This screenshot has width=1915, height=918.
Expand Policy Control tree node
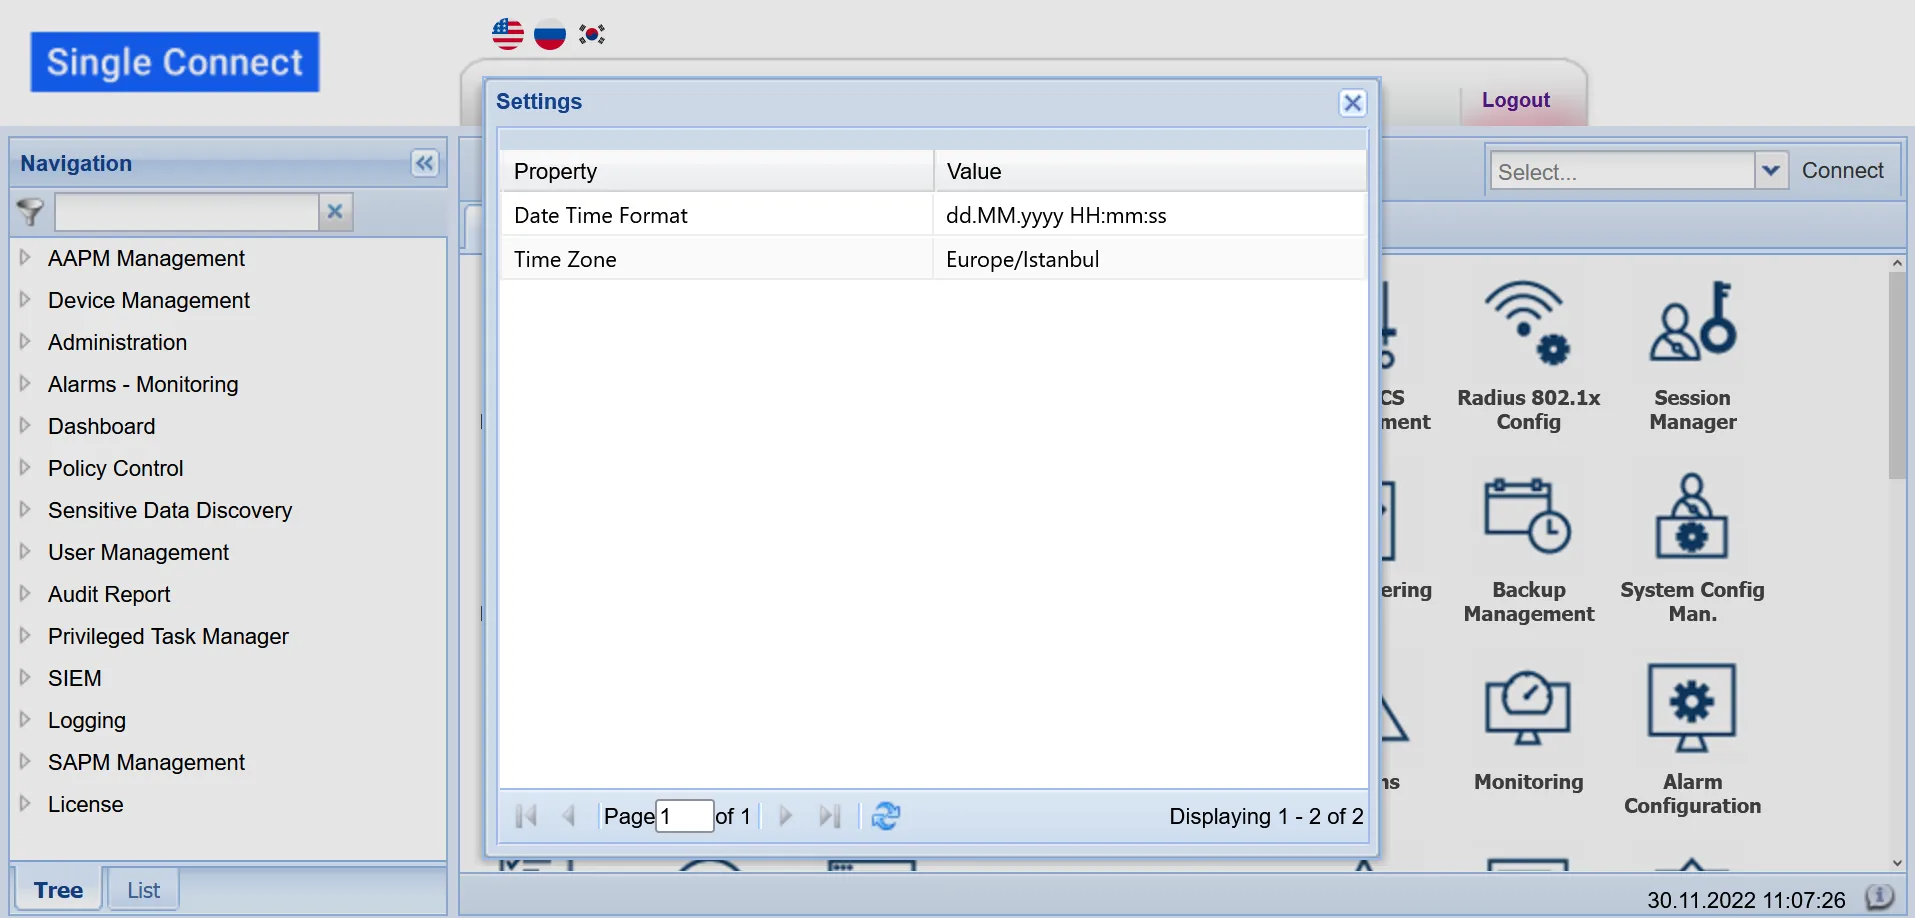[25, 468]
